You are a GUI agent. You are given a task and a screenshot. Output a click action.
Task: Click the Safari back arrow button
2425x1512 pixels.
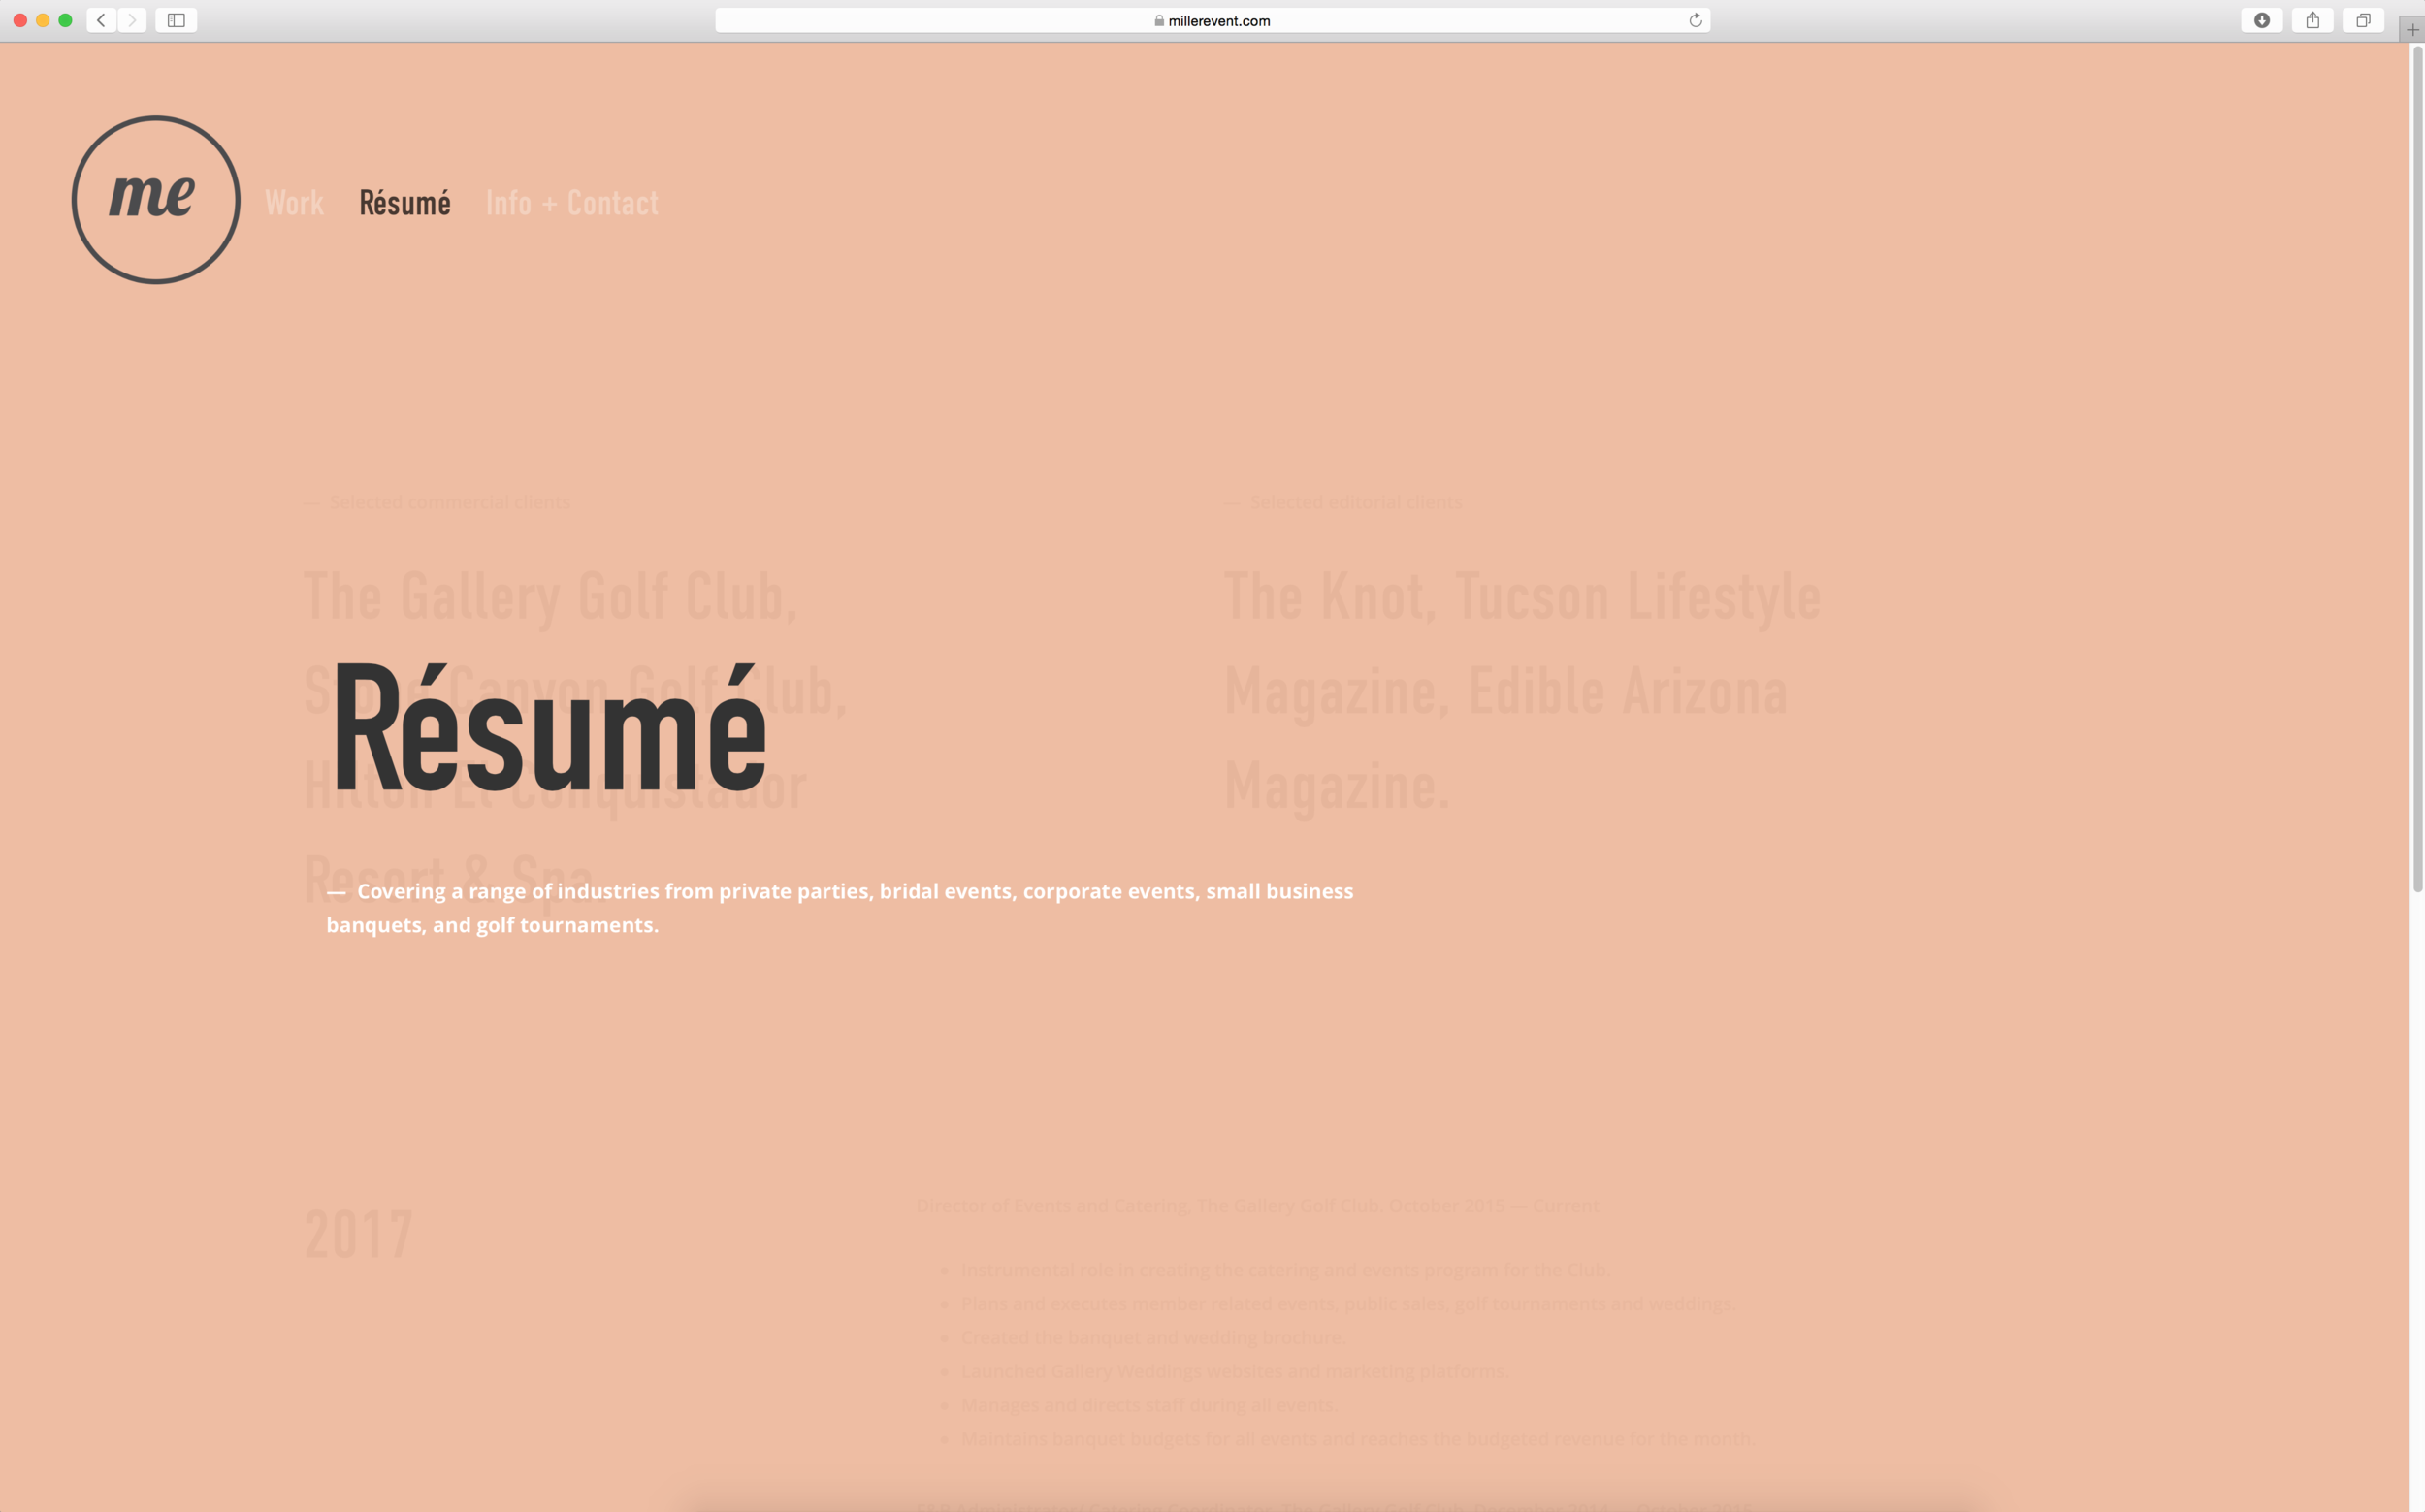(x=101, y=20)
